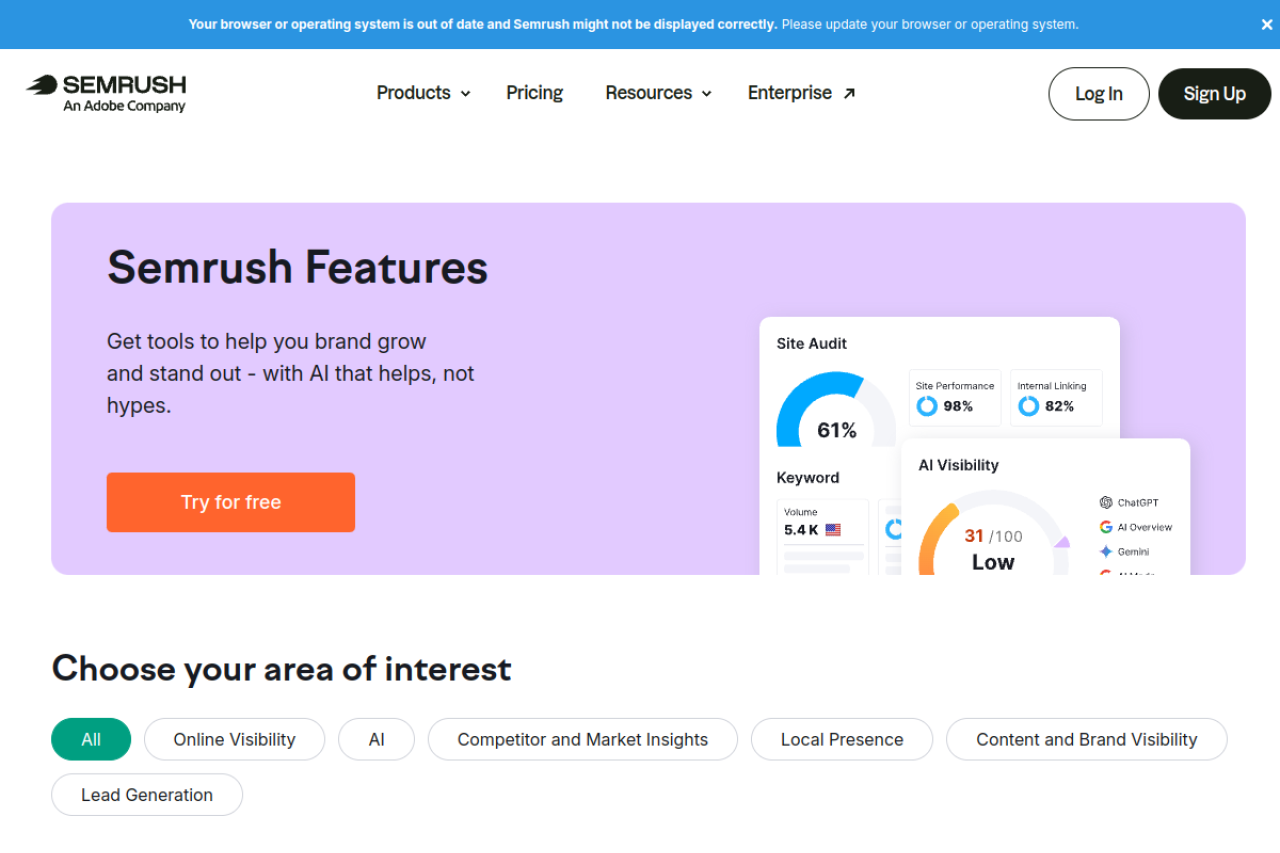
Task: Click the Internal Linking ring icon
Action: pyautogui.click(x=1028, y=406)
